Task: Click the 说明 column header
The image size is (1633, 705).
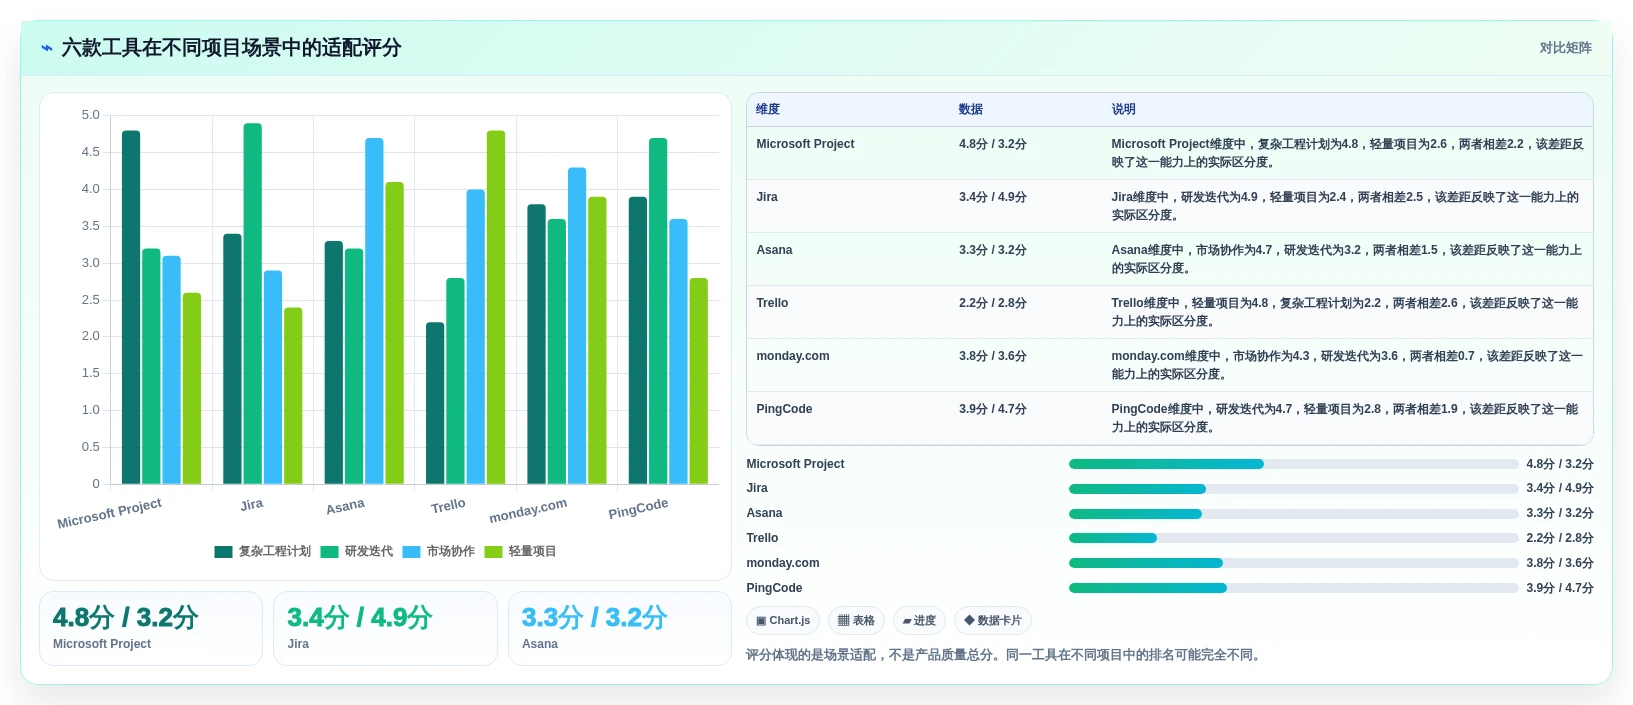Action: pyautogui.click(x=1123, y=110)
